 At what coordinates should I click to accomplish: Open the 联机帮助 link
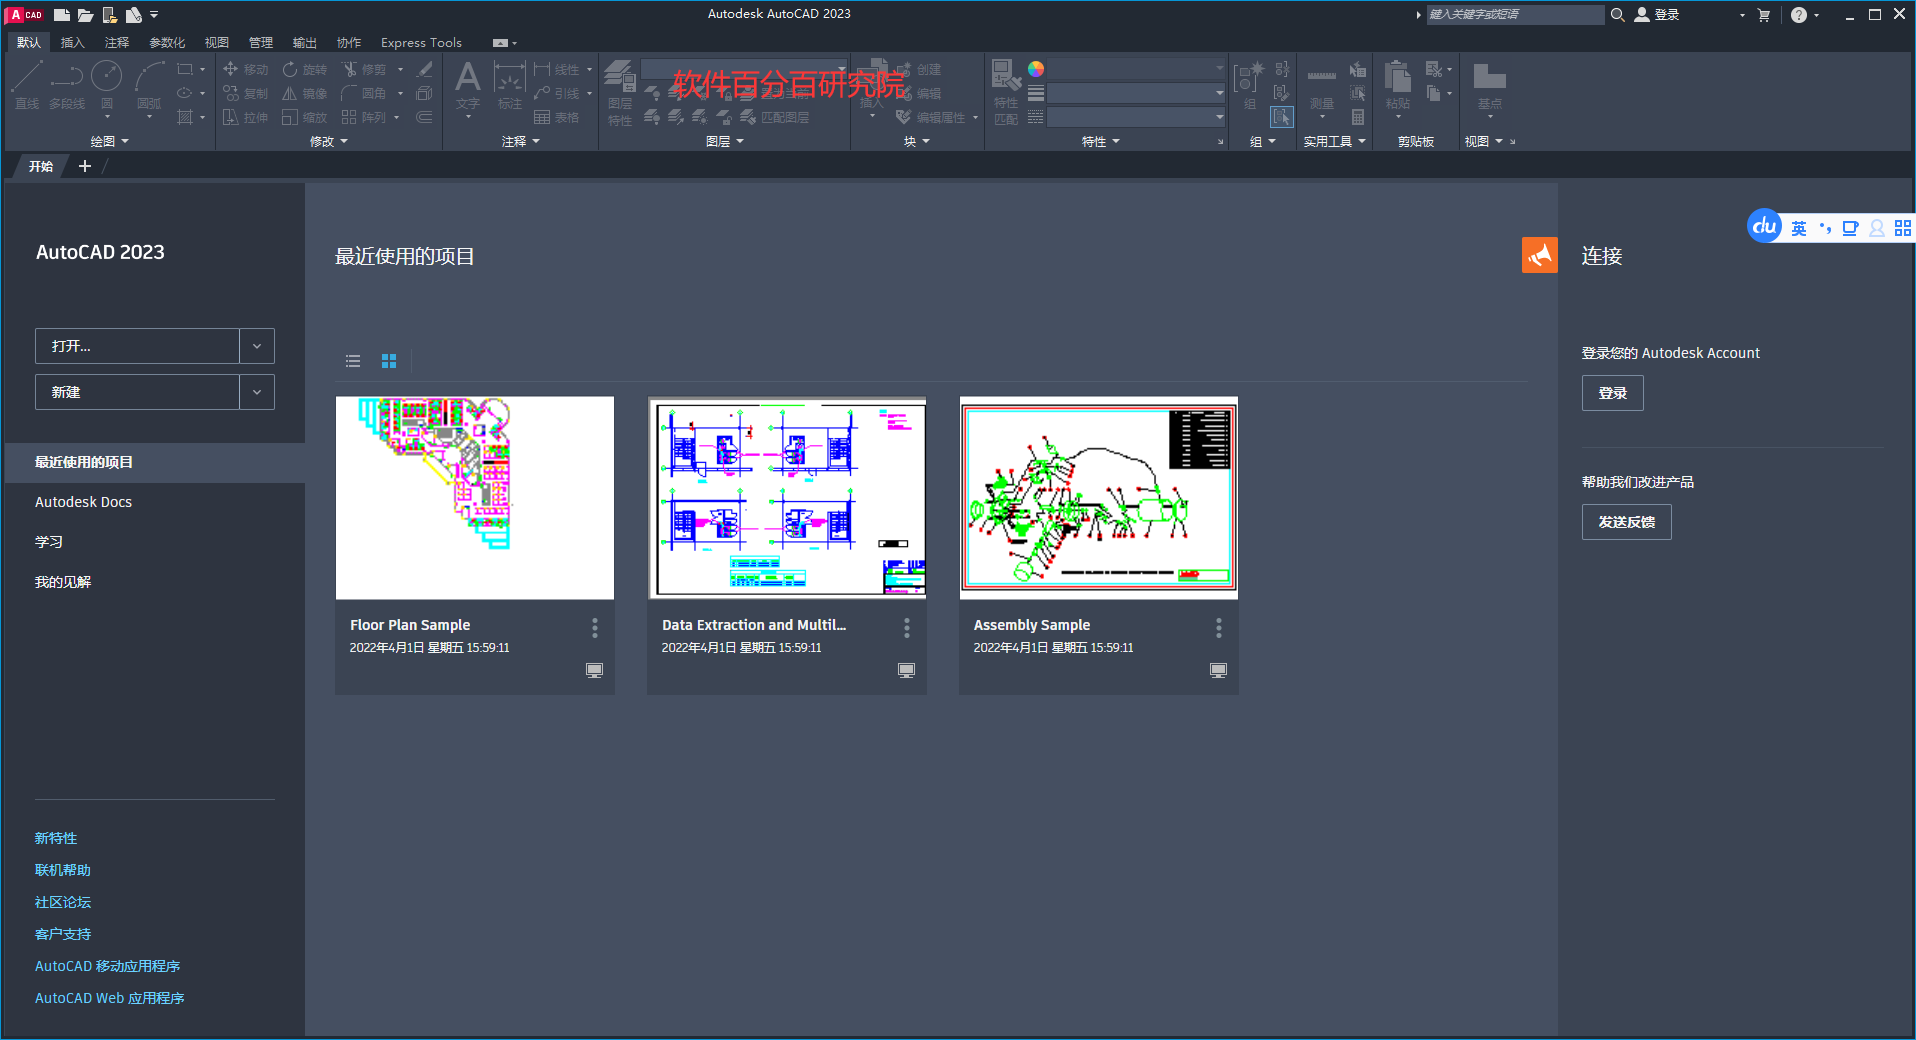coord(63,870)
